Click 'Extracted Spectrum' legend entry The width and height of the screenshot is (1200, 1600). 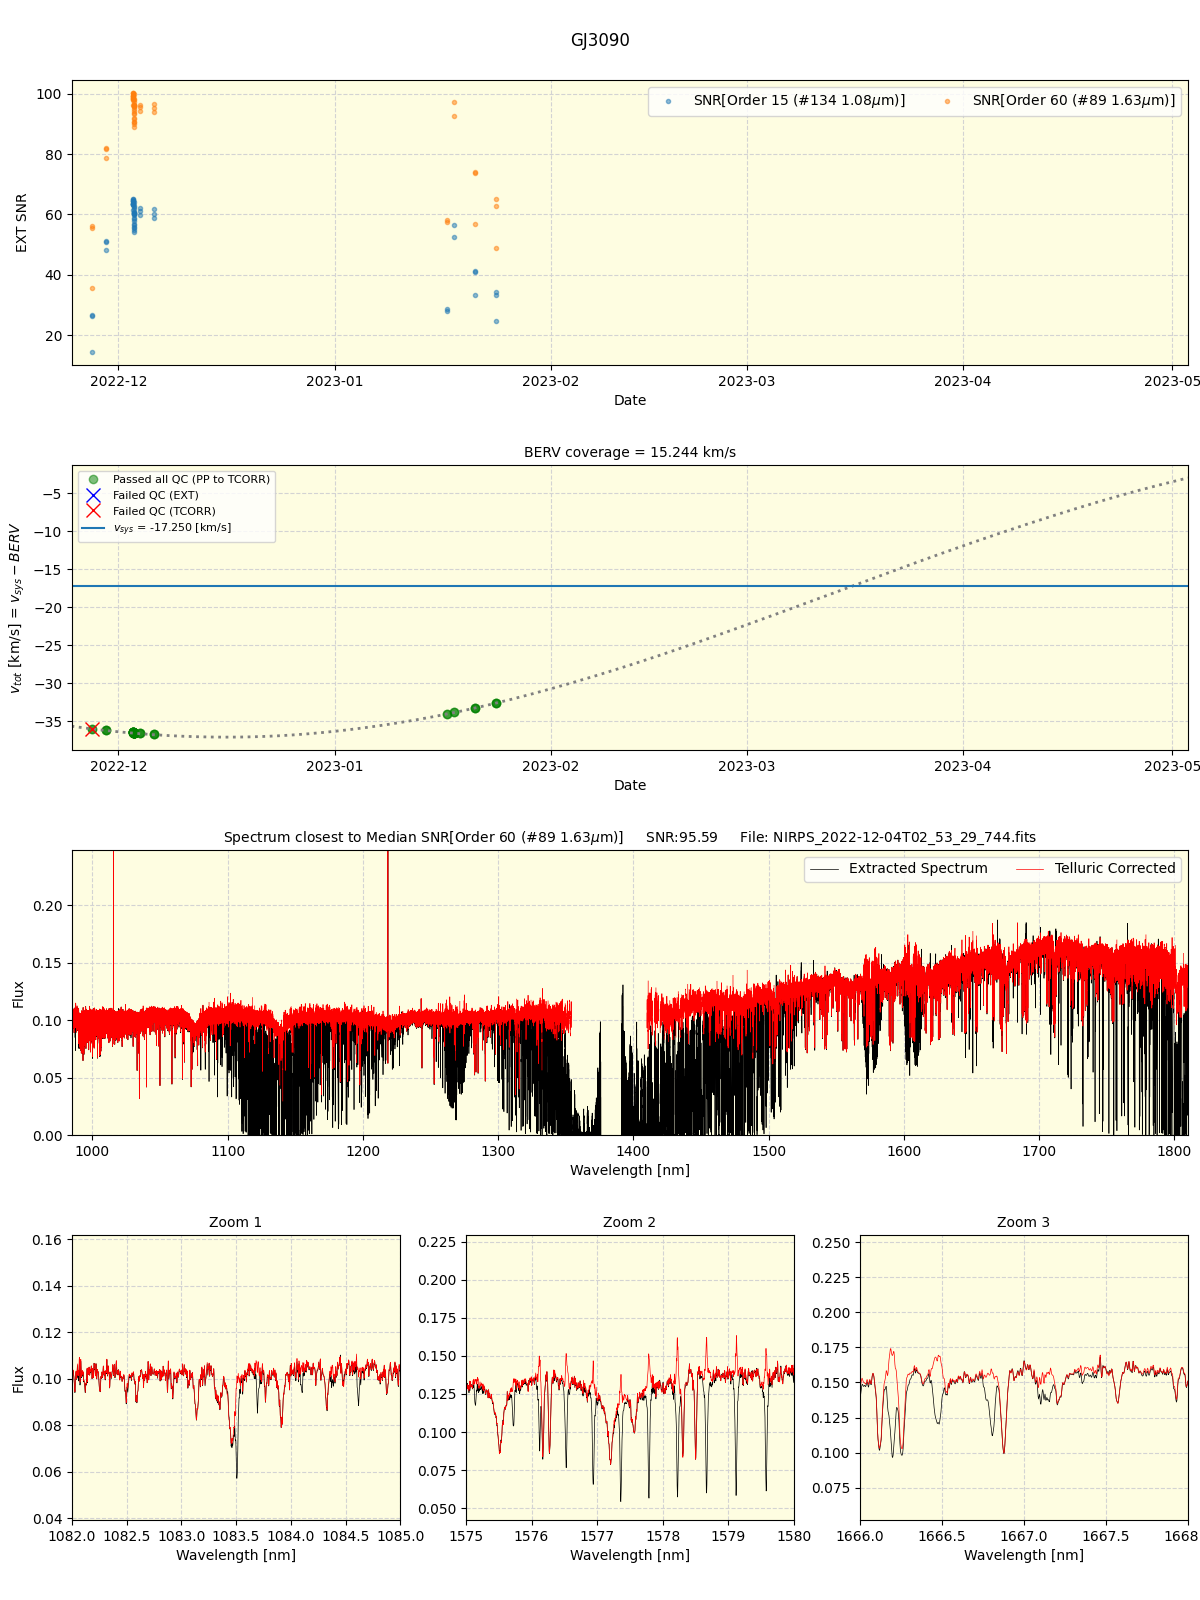[x=899, y=869]
